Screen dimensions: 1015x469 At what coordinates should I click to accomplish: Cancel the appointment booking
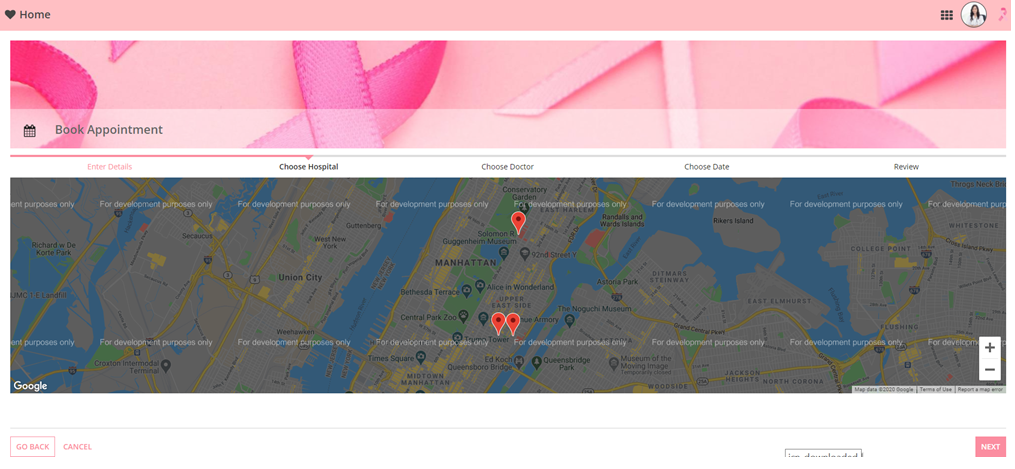tap(78, 447)
